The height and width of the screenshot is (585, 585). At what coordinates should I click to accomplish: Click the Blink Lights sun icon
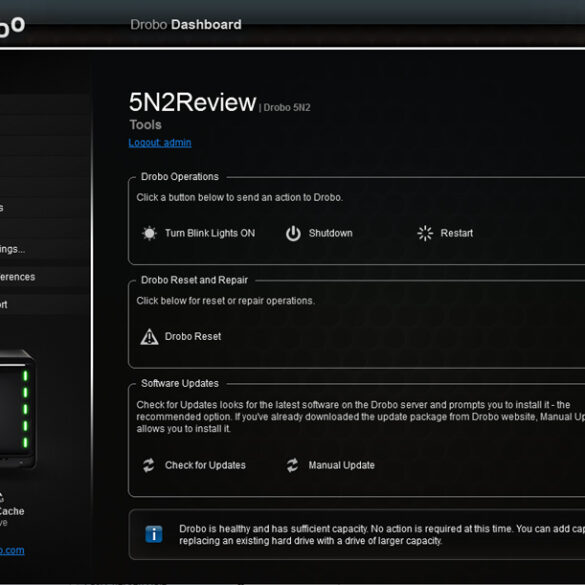point(149,233)
